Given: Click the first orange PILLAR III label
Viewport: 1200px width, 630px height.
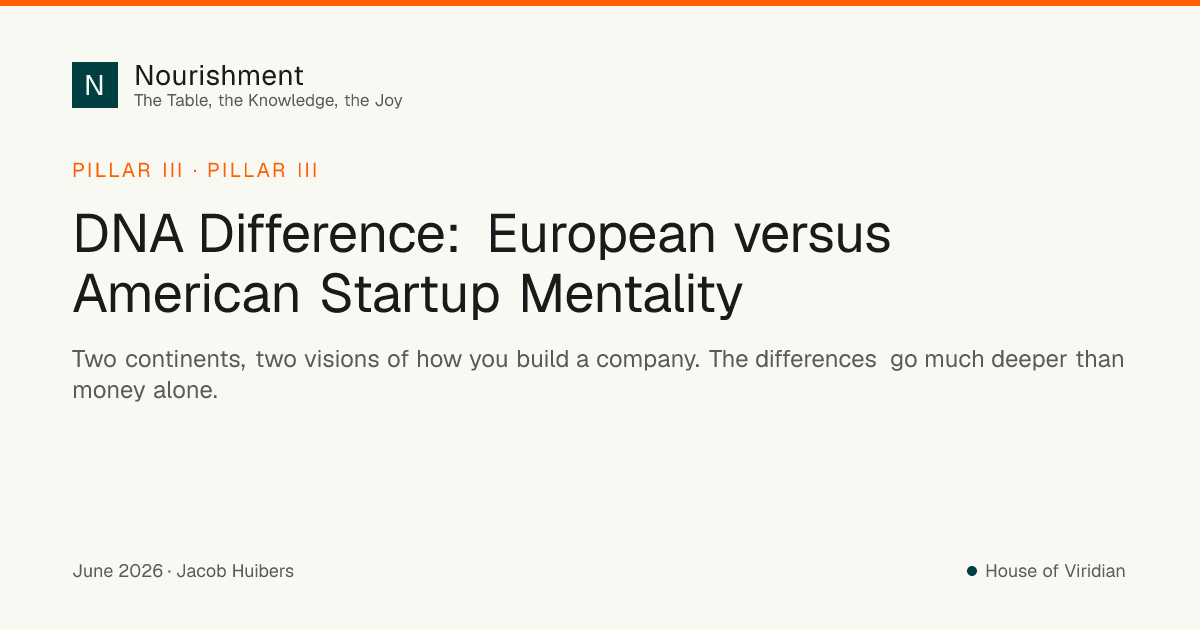Looking at the screenshot, I should [128, 170].
